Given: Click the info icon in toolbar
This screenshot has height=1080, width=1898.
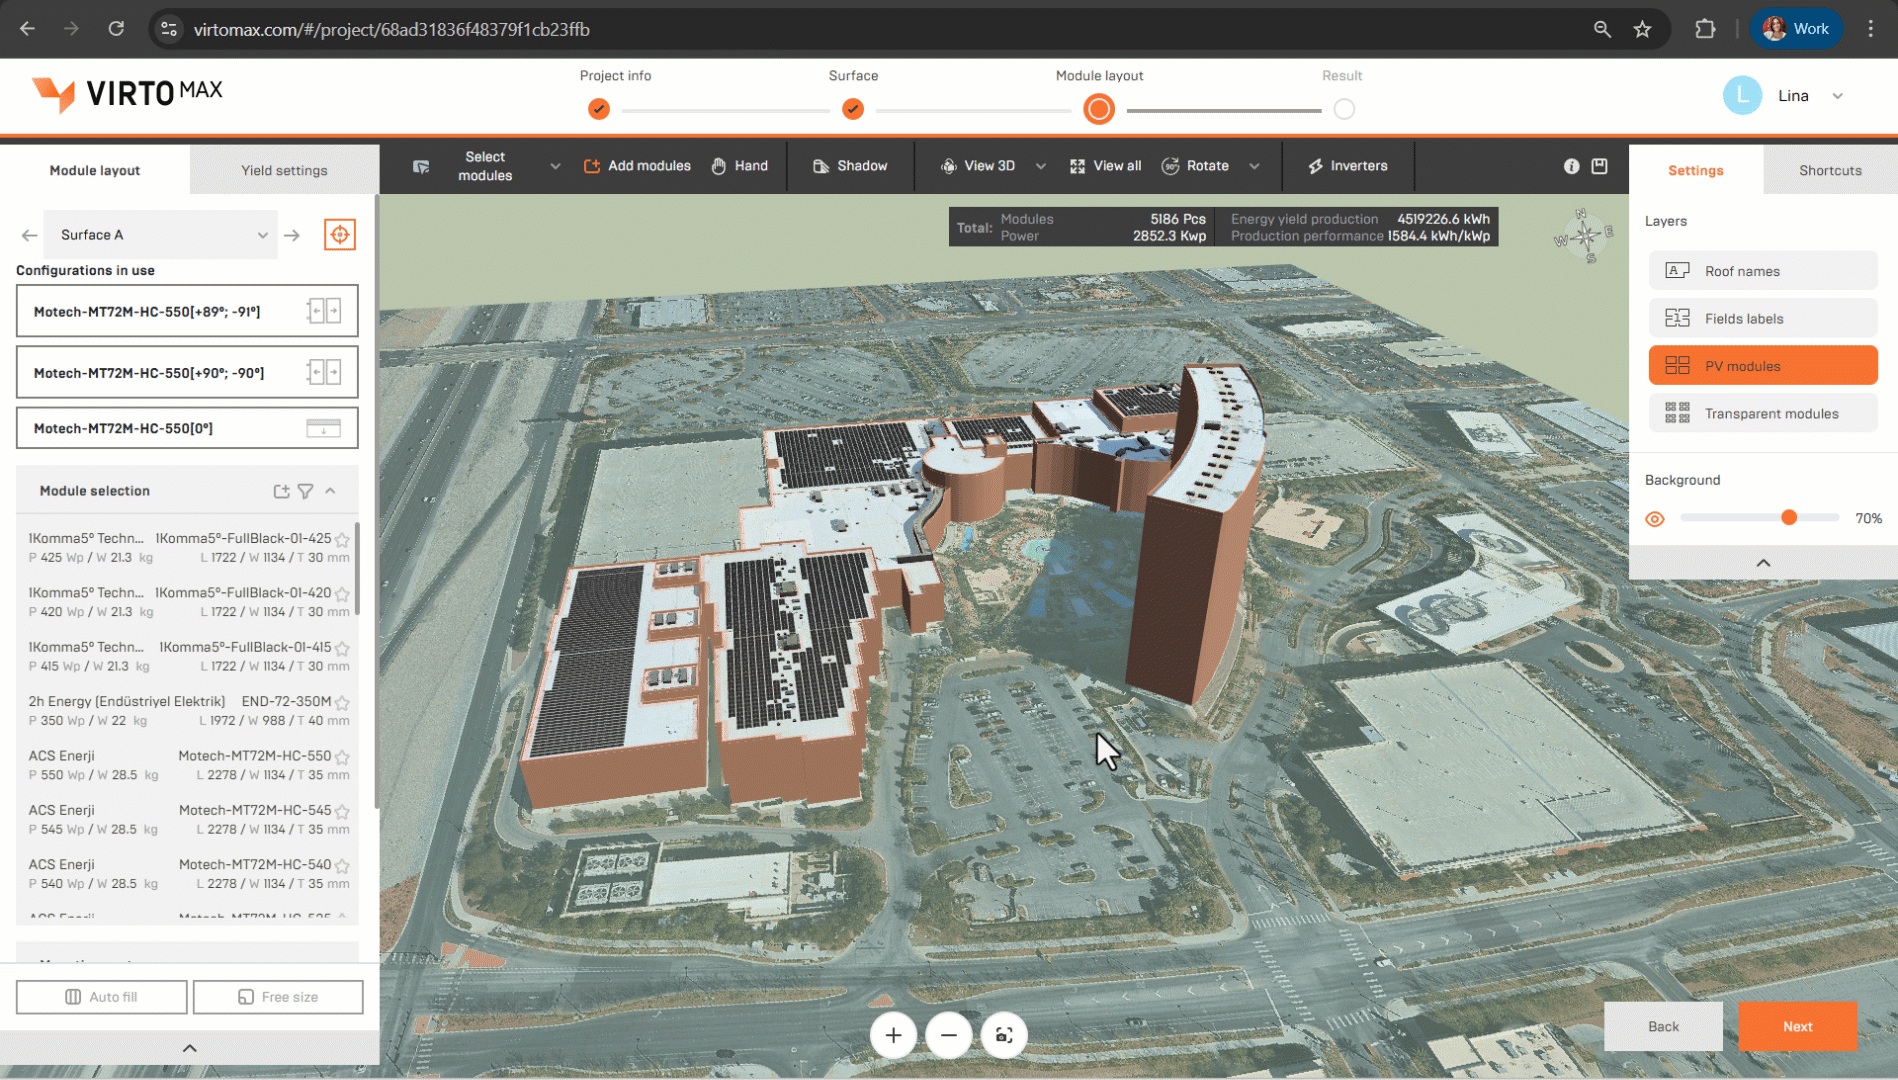Looking at the screenshot, I should click(1571, 166).
